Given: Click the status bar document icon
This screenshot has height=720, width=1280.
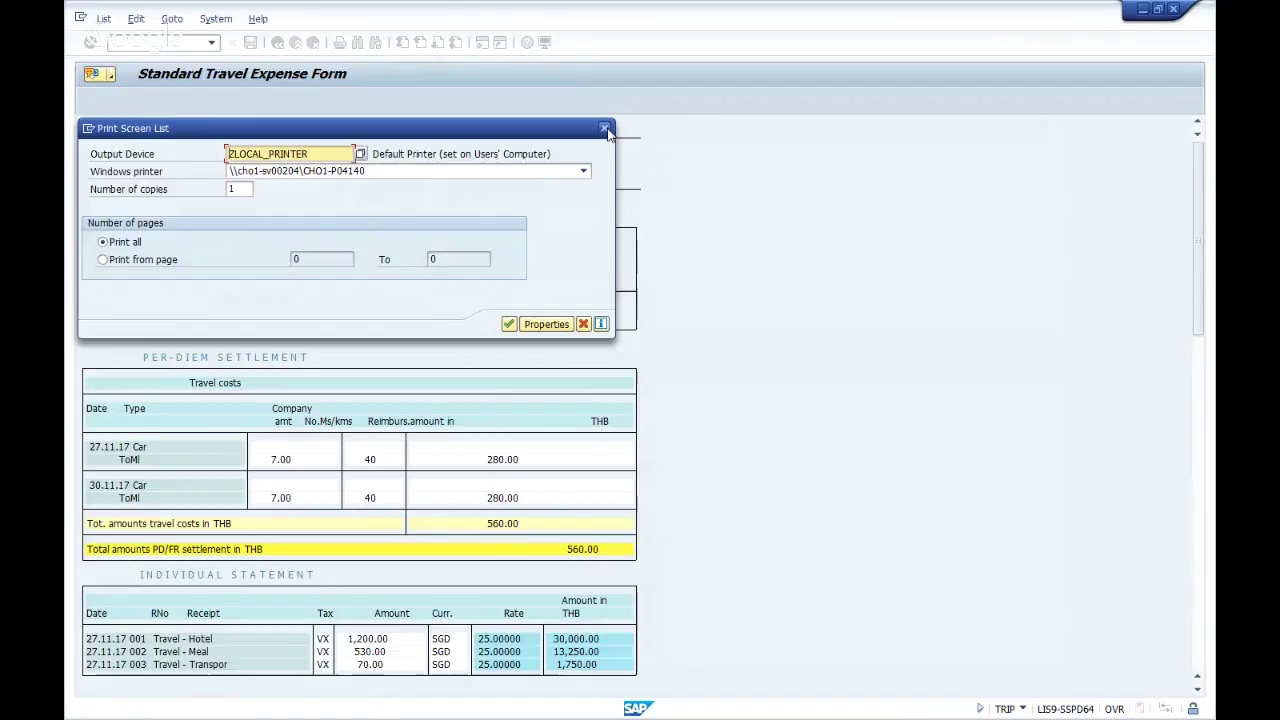Looking at the screenshot, I should (1140, 709).
